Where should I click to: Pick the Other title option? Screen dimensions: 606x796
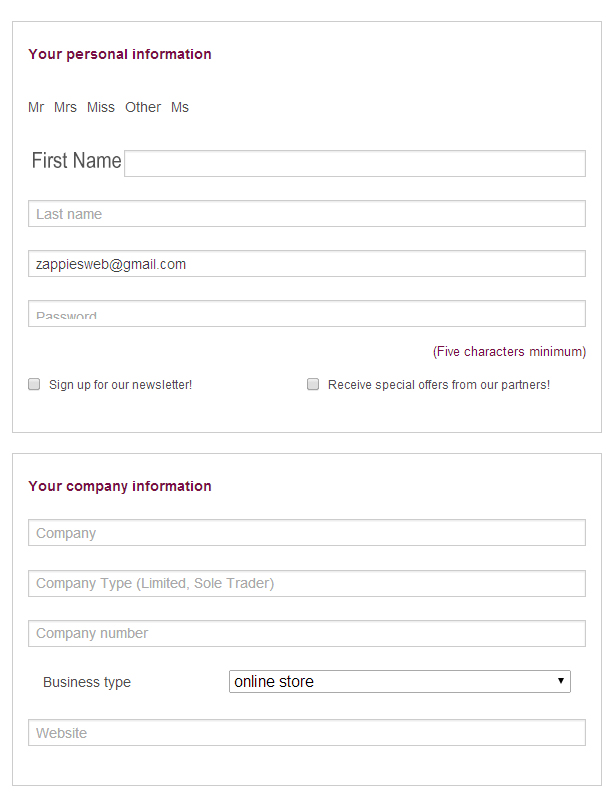point(143,107)
